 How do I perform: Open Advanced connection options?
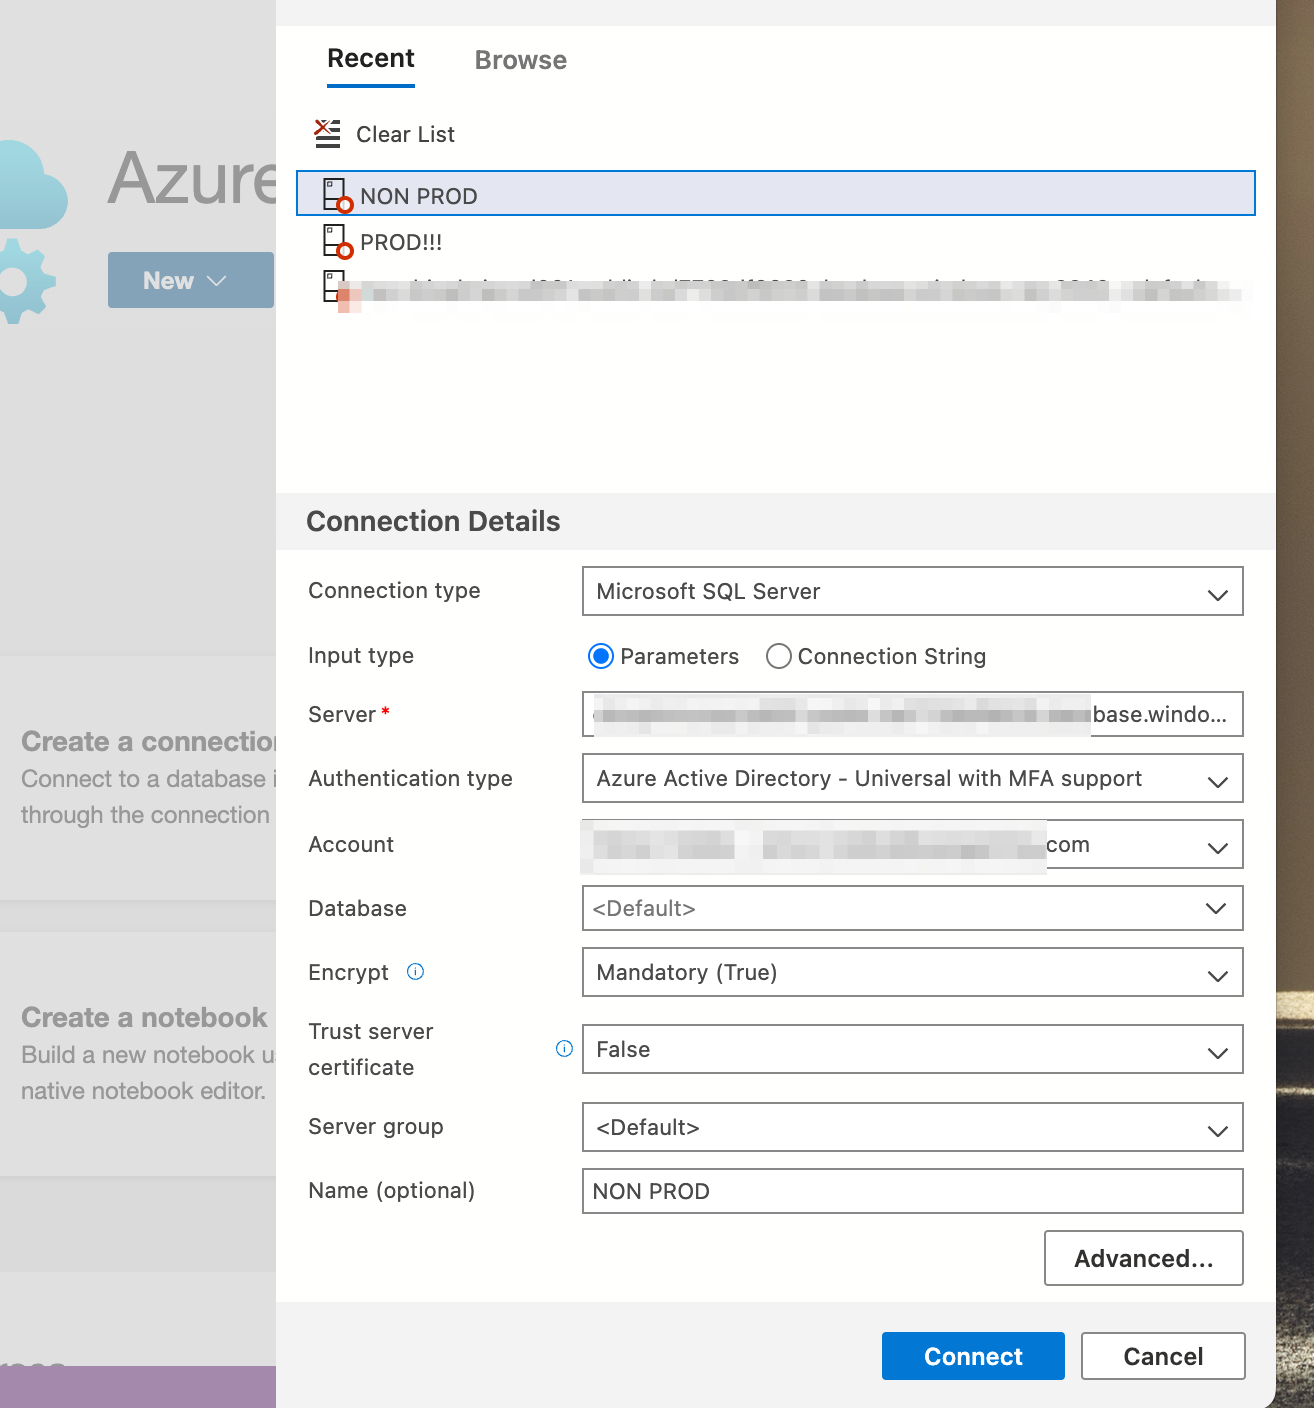tap(1144, 1258)
